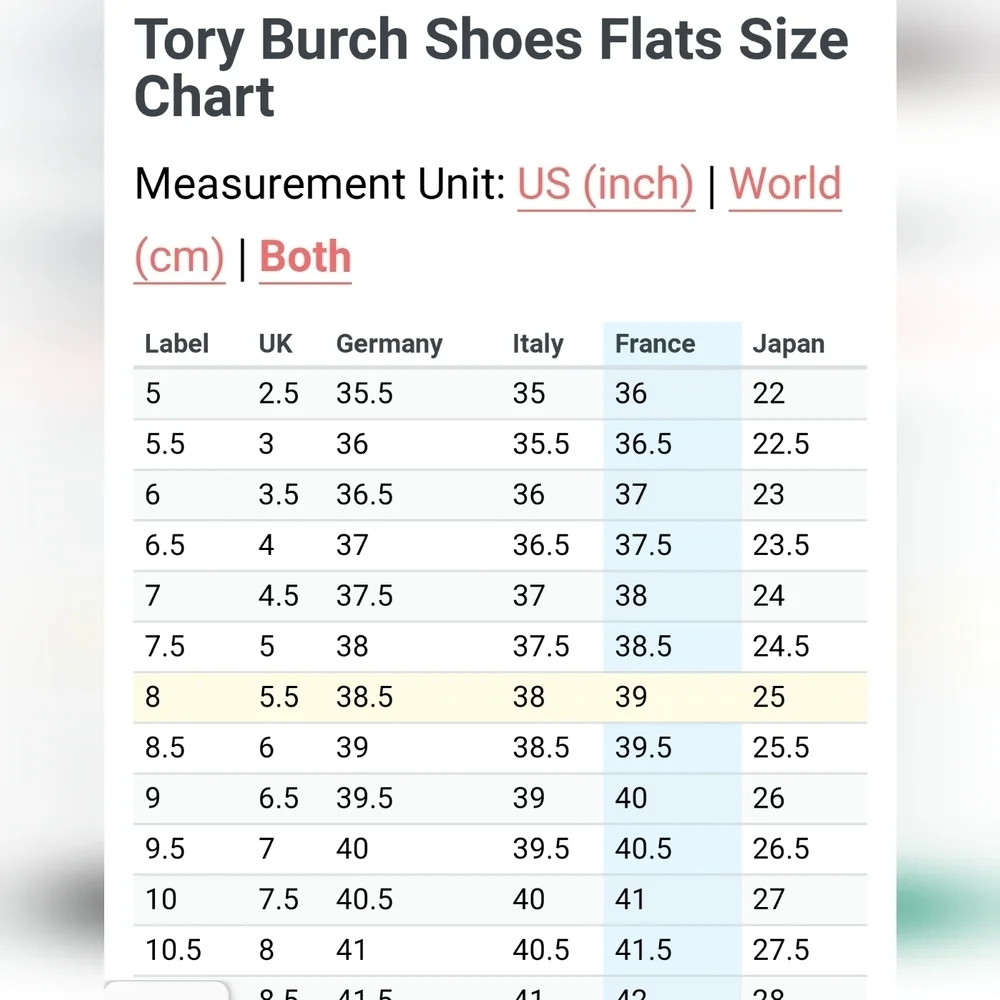Screen dimensions: 1000x1000
Task: Choose the Both measurement unit link
Action: pyautogui.click(x=305, y=257)
